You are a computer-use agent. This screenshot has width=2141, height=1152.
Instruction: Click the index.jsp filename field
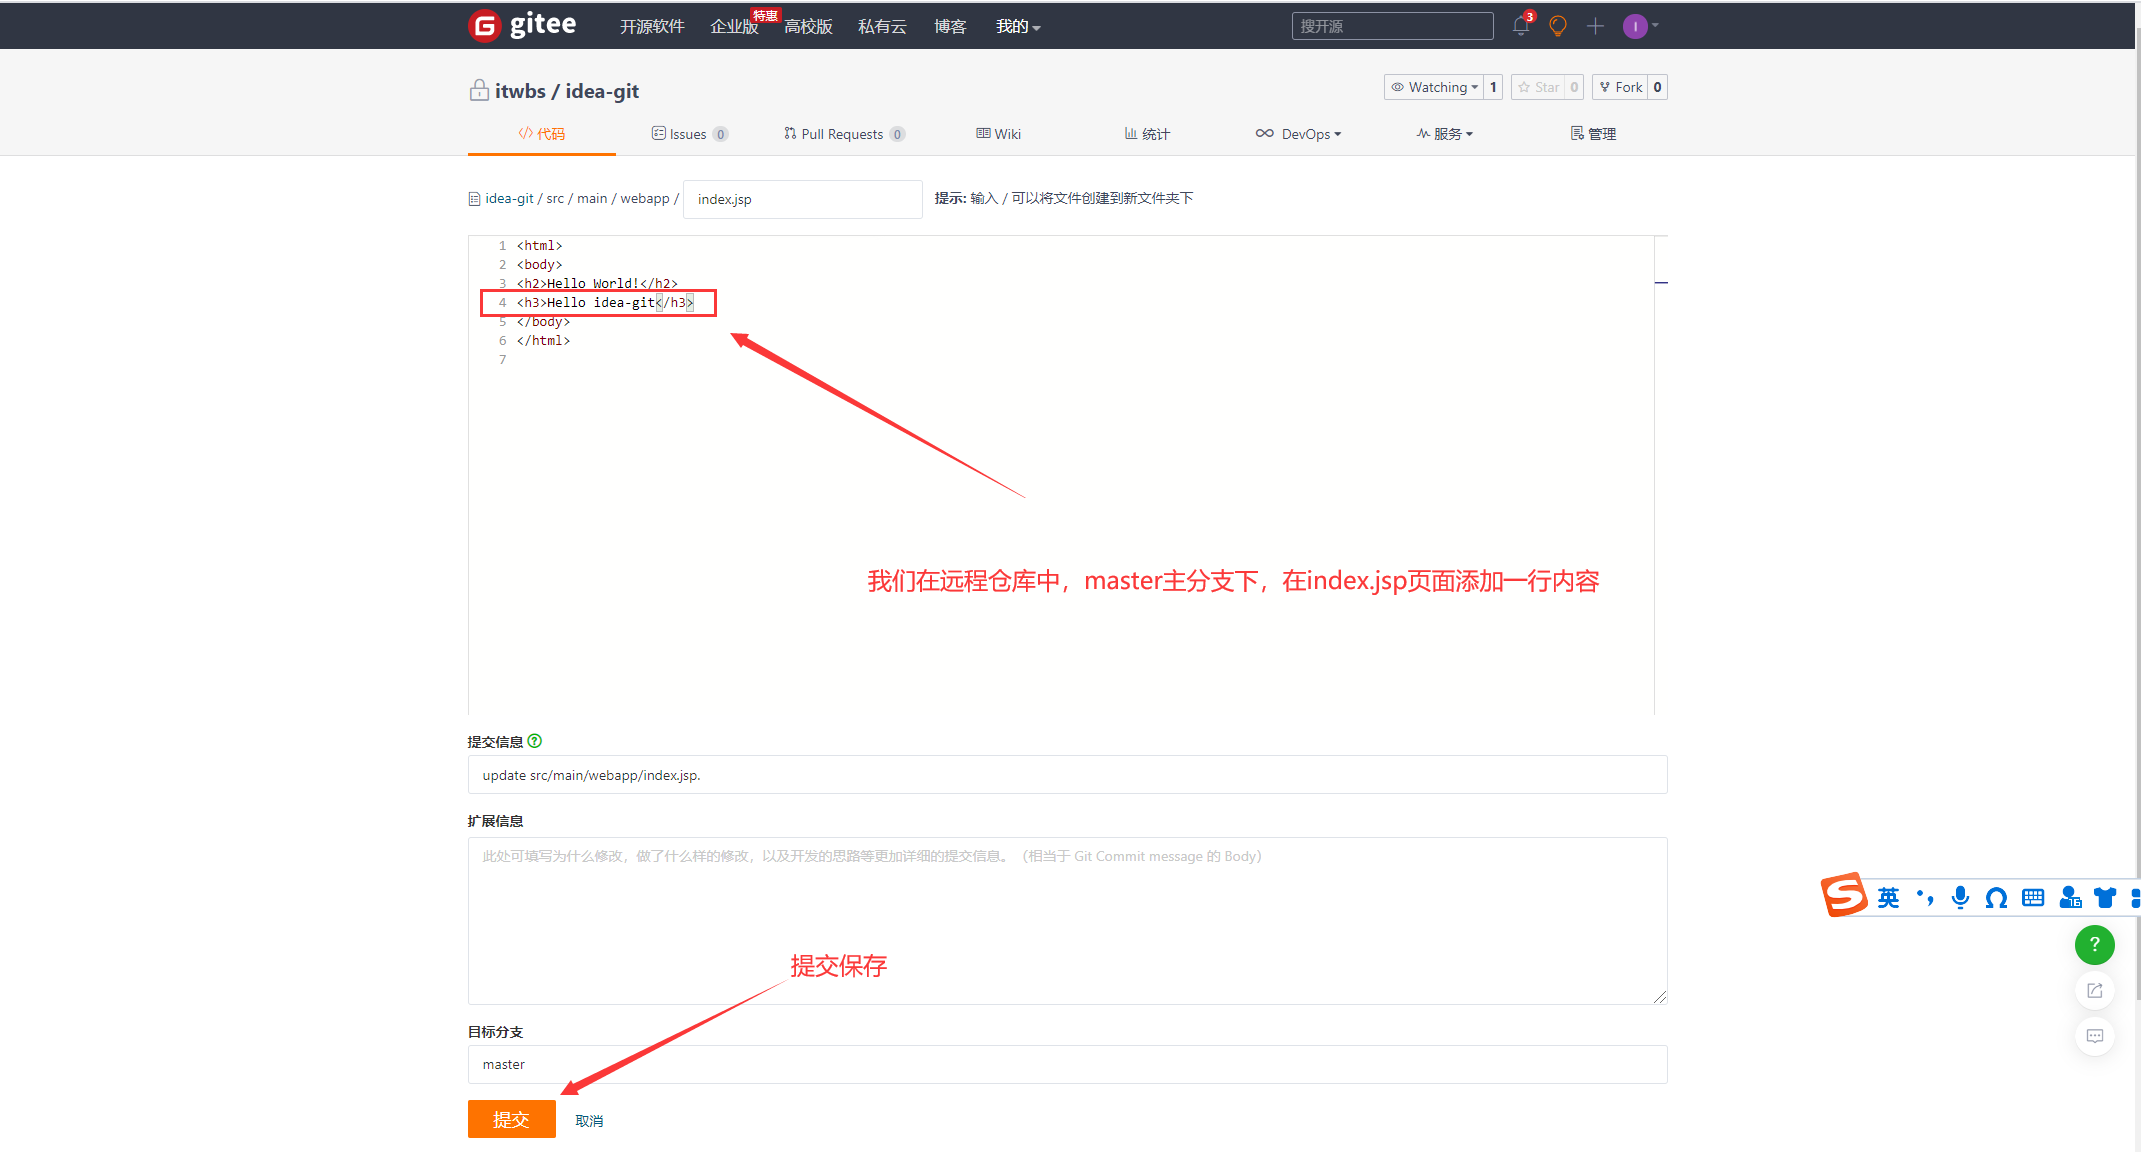[x=802, y=199]
